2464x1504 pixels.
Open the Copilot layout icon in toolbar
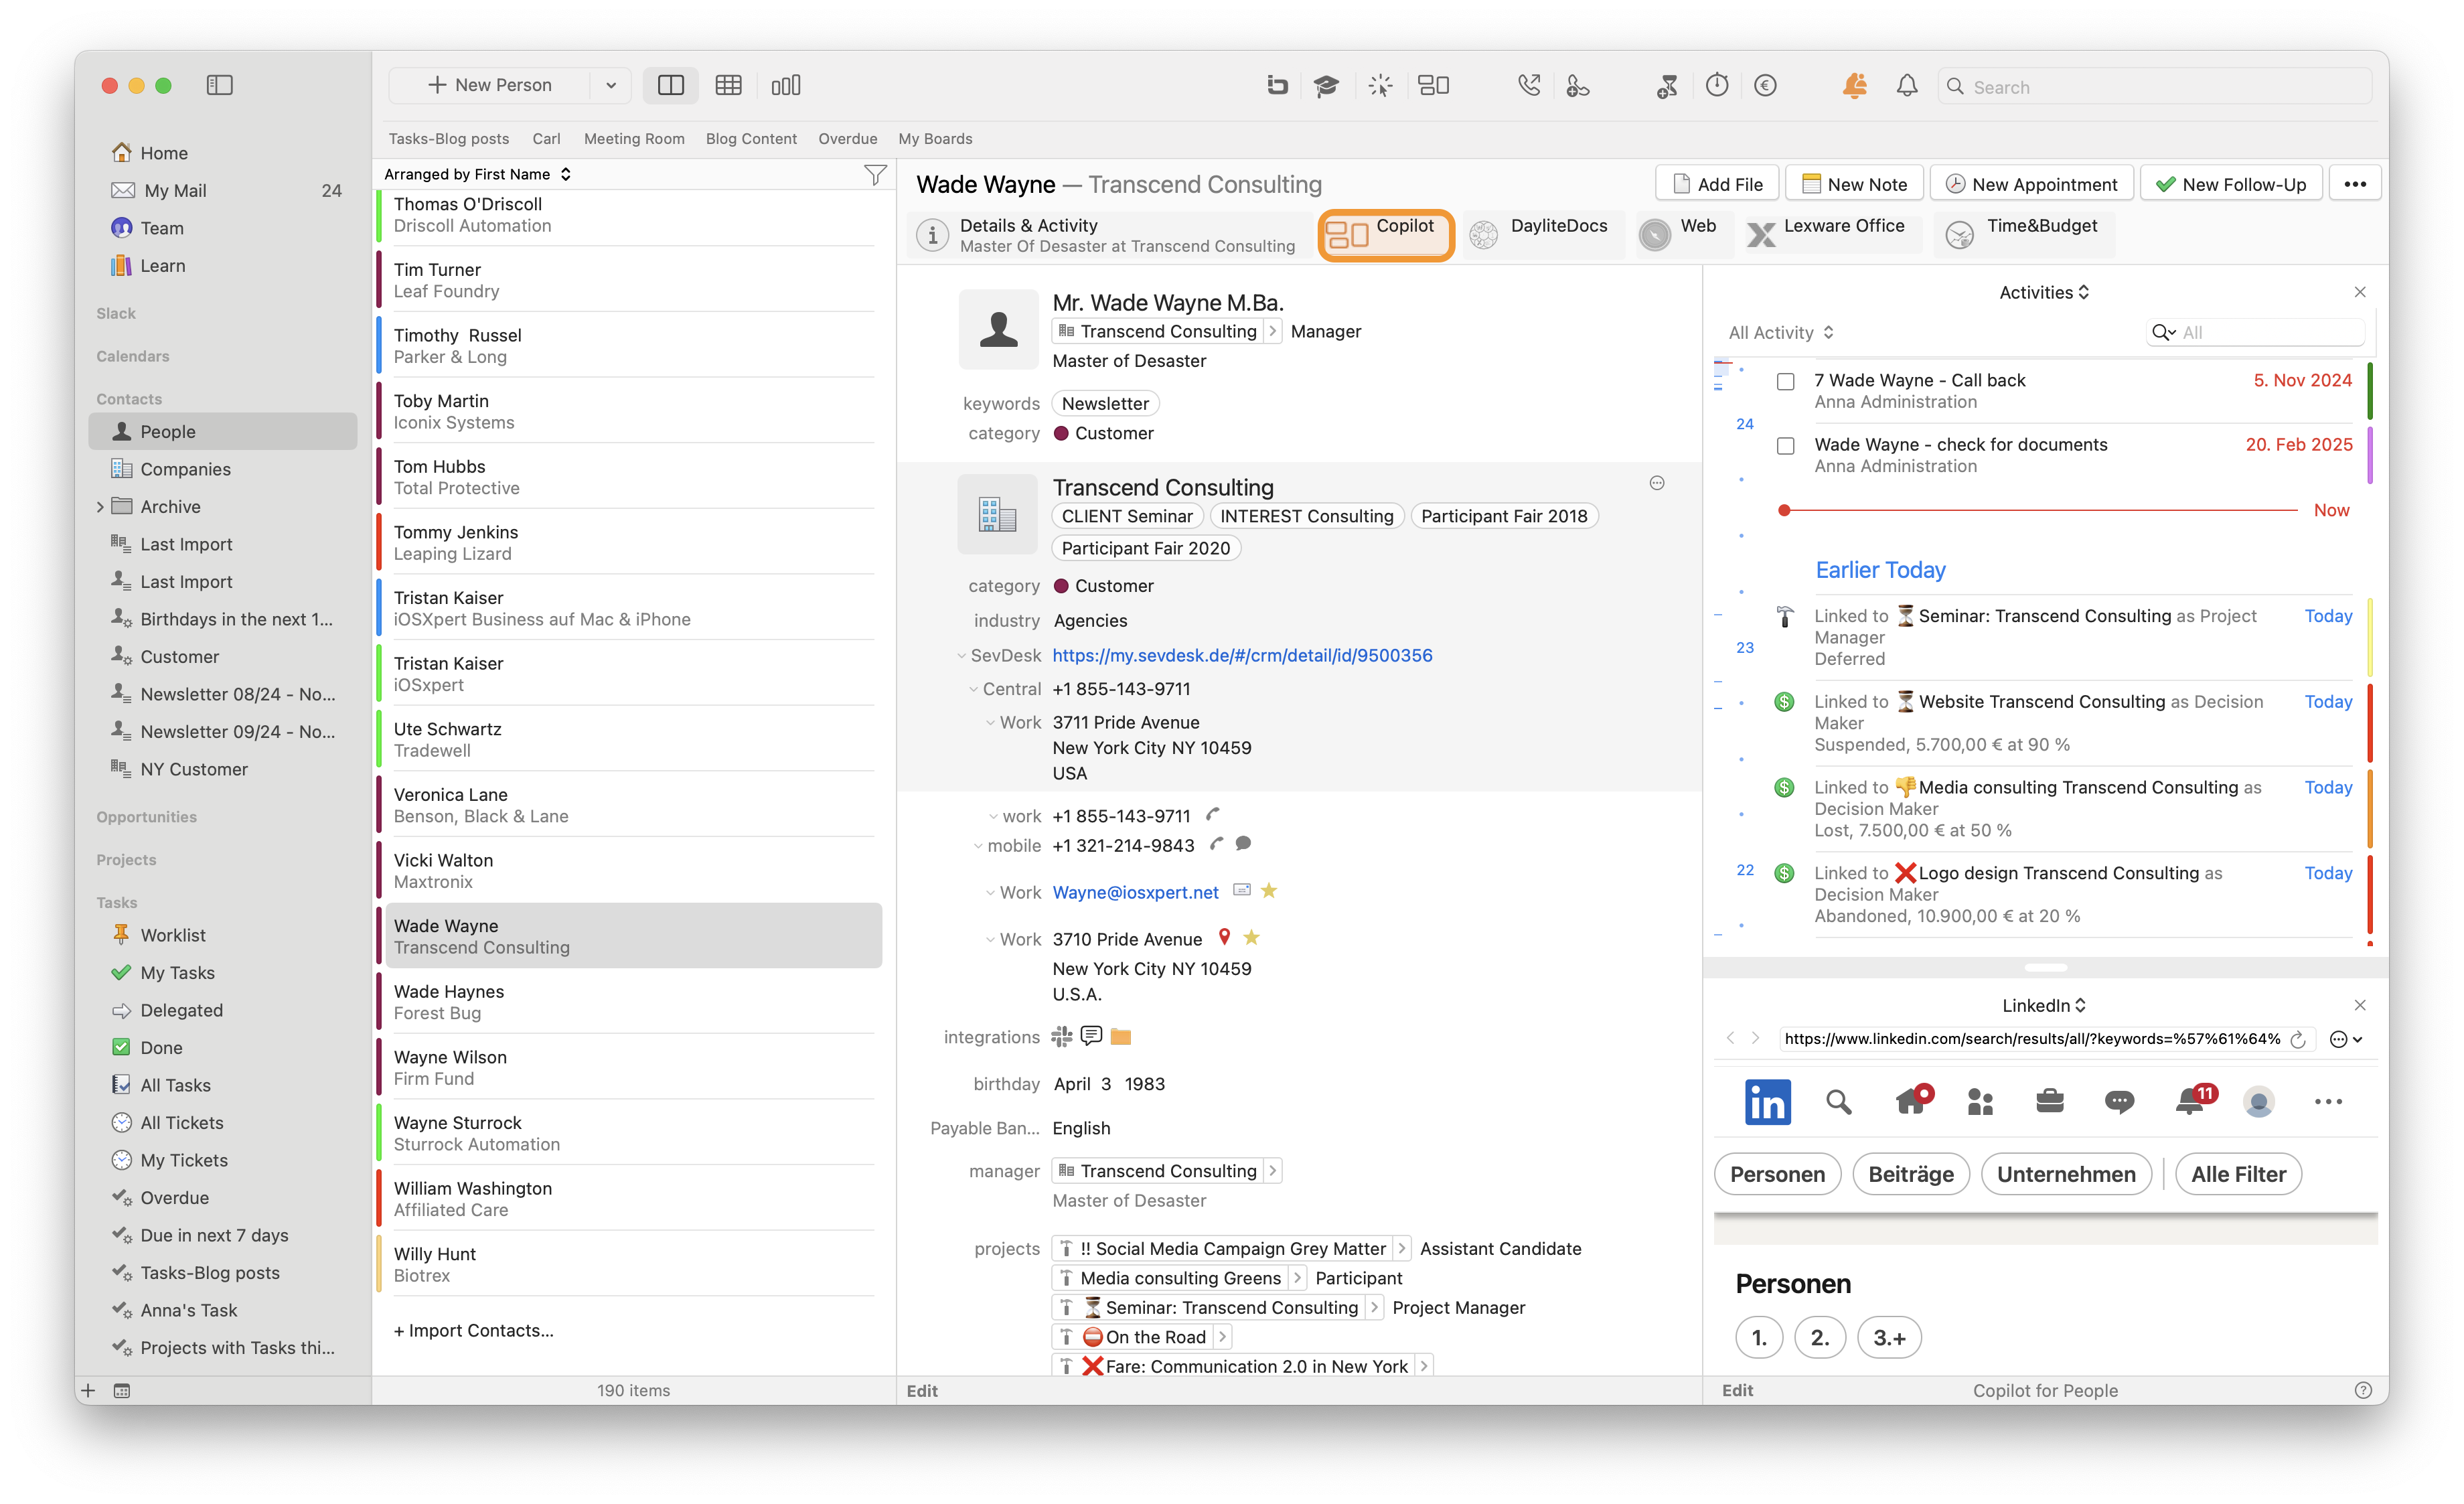point(1433,85)
